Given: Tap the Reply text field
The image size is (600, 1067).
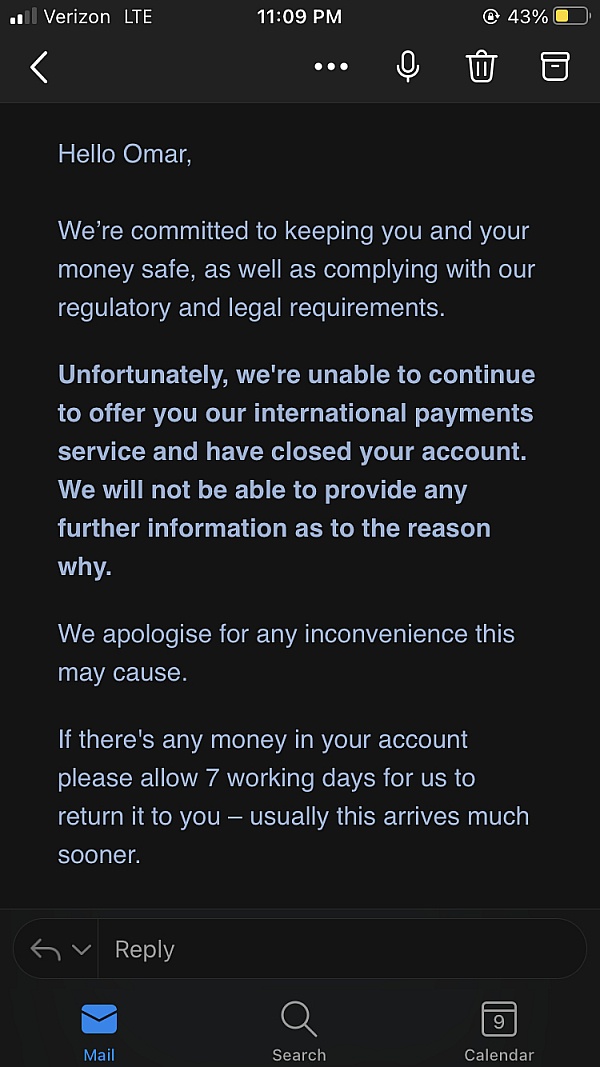Looking at the screenshot, I should pyautogui.click(x=341, y=949).
